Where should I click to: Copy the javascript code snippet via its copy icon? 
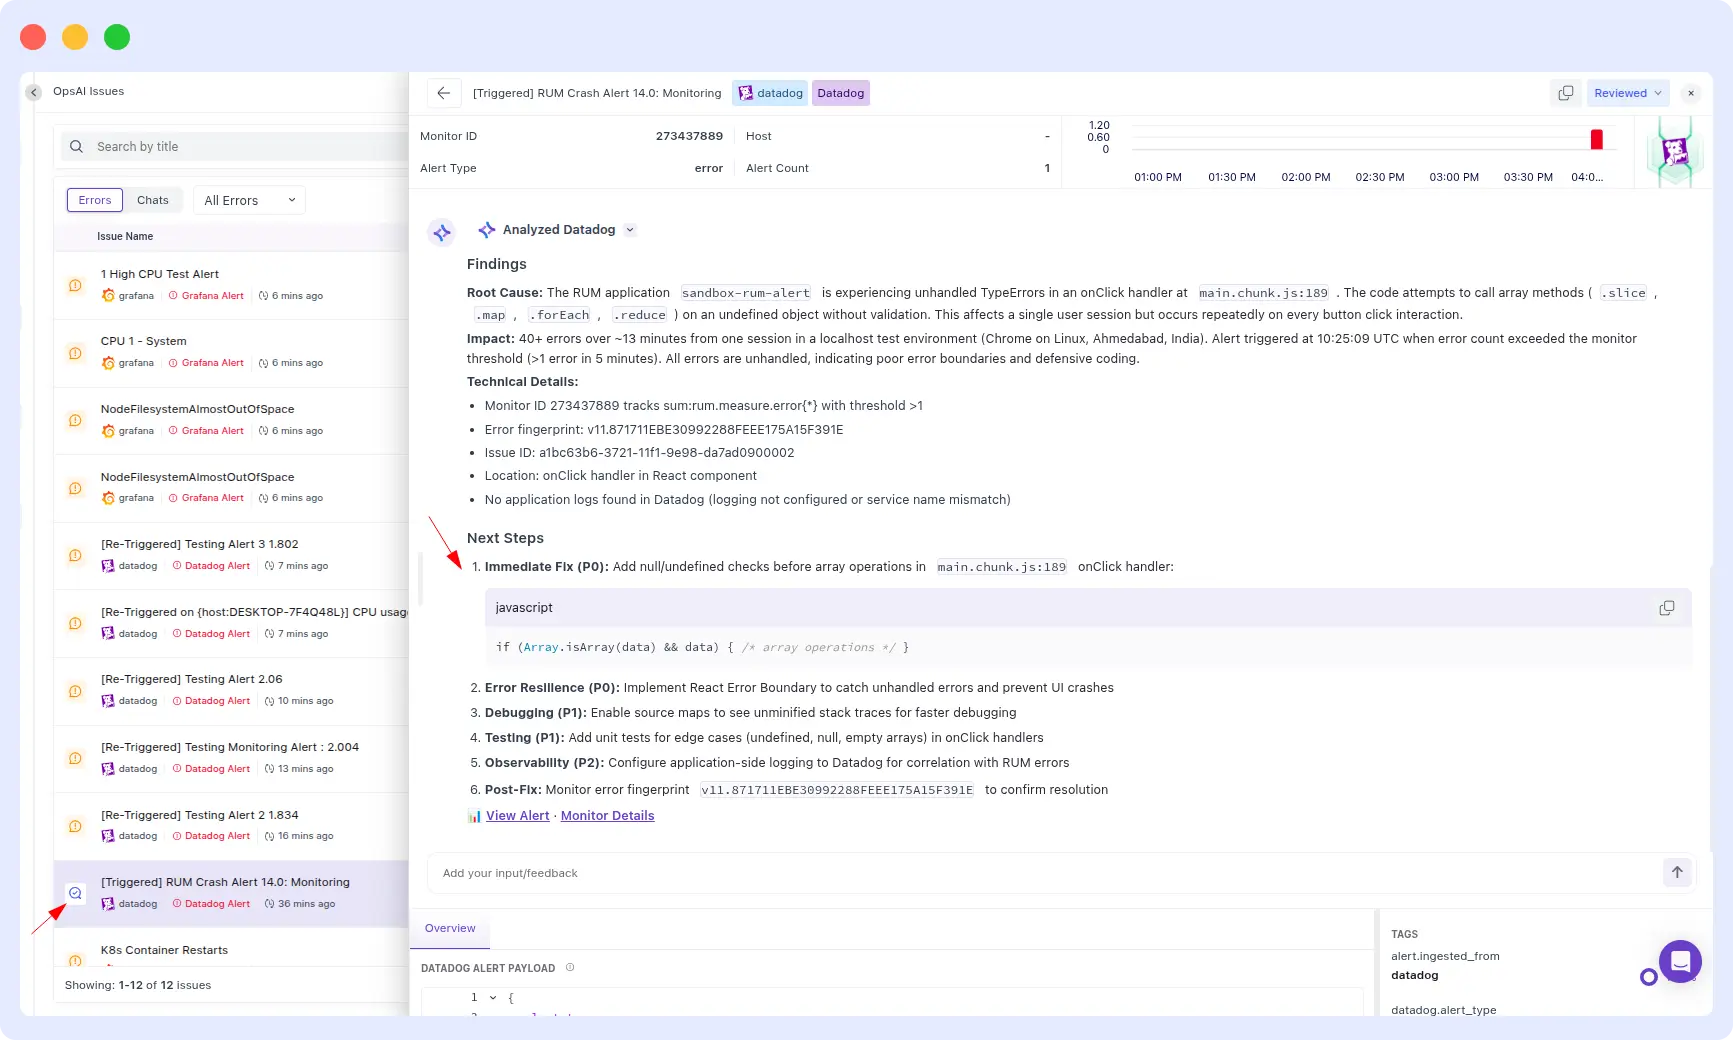tap(1666, 607)
